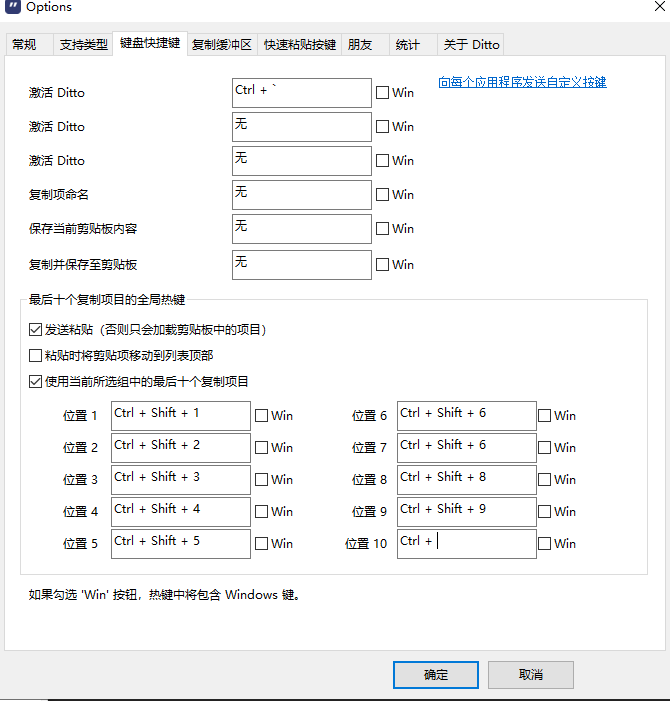Click the 位置 6 hotkey field
Screen dimensions: 670x701
[x=467, y=416]
